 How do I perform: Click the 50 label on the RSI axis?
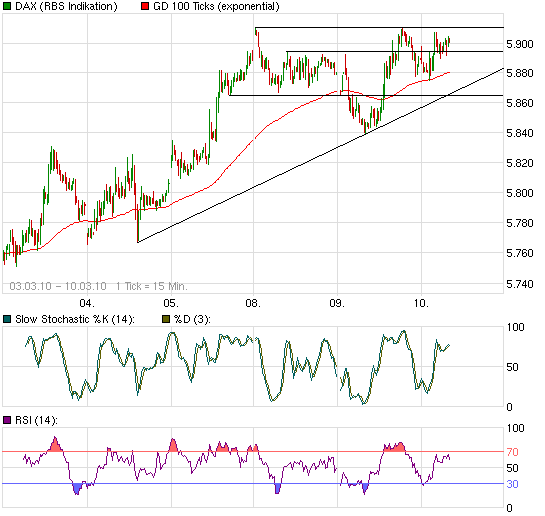tap(513, 468)
